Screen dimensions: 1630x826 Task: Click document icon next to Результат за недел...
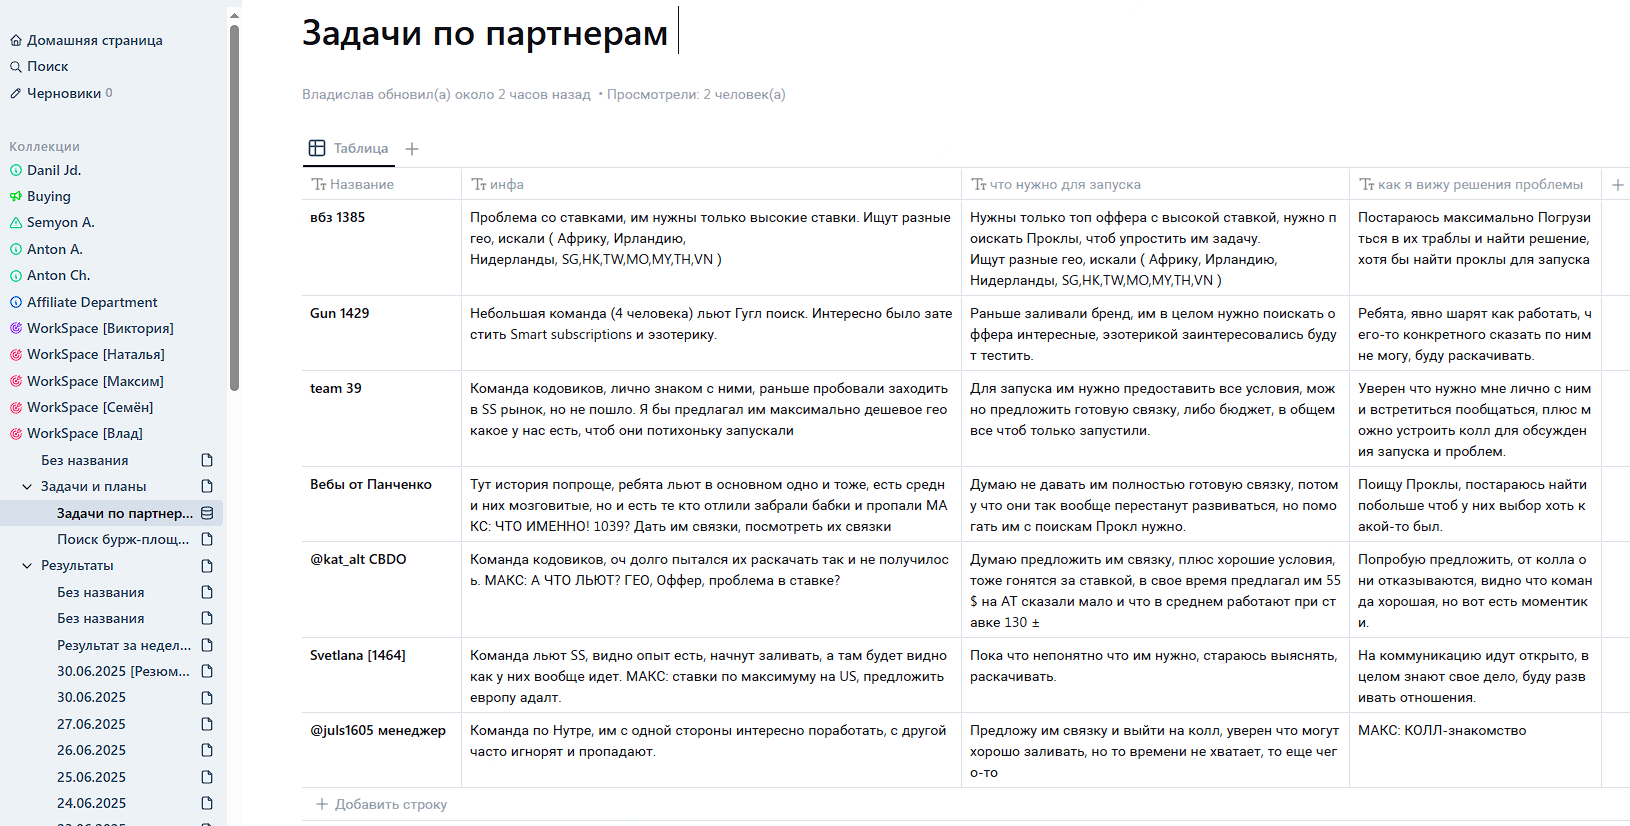coord(207,645)
